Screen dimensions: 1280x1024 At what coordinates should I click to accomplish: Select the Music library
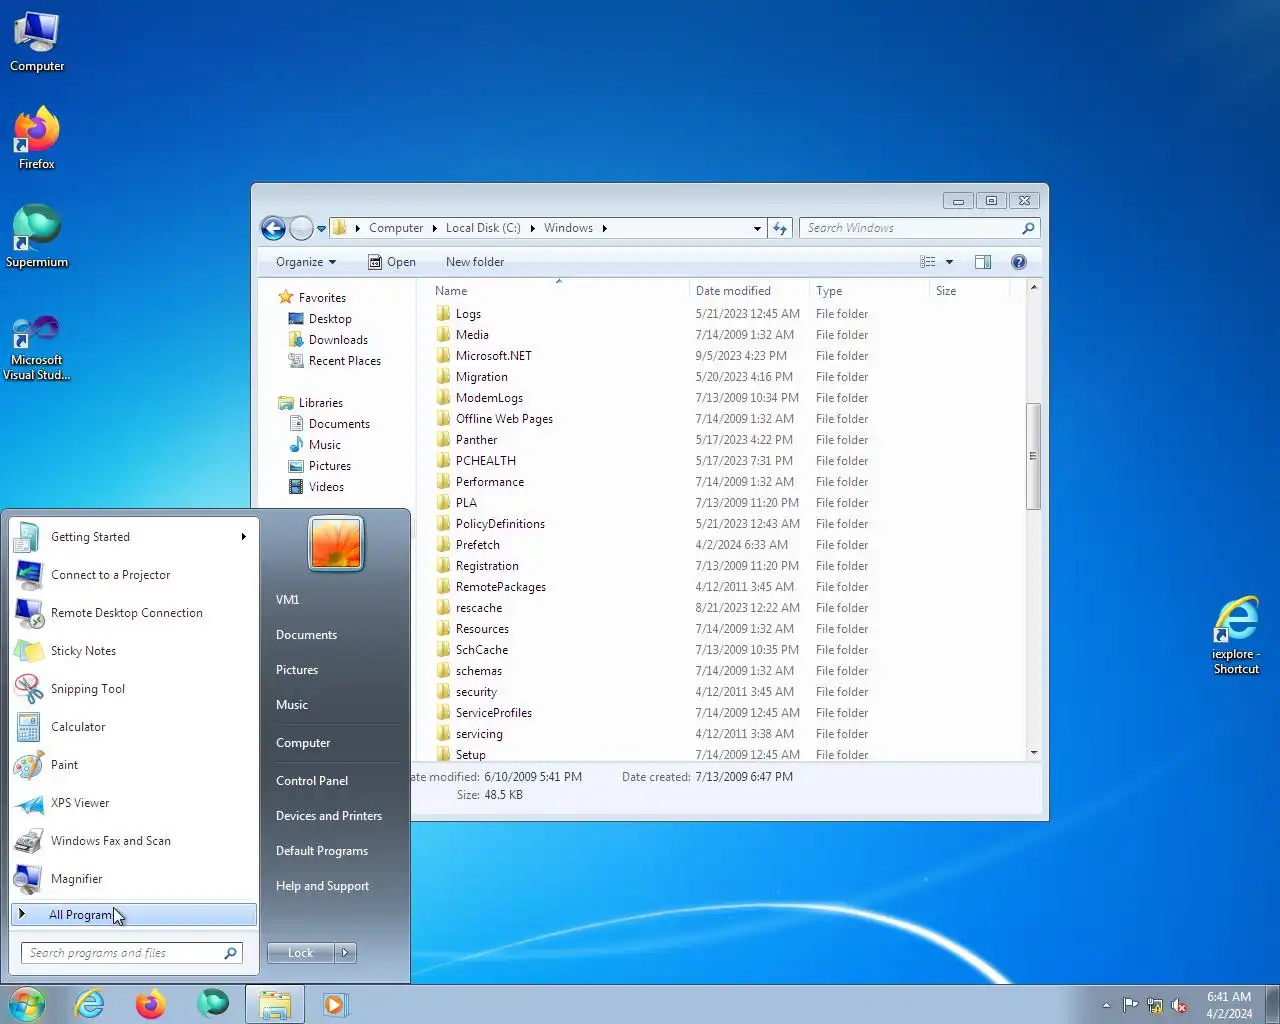tap(324, 445)
